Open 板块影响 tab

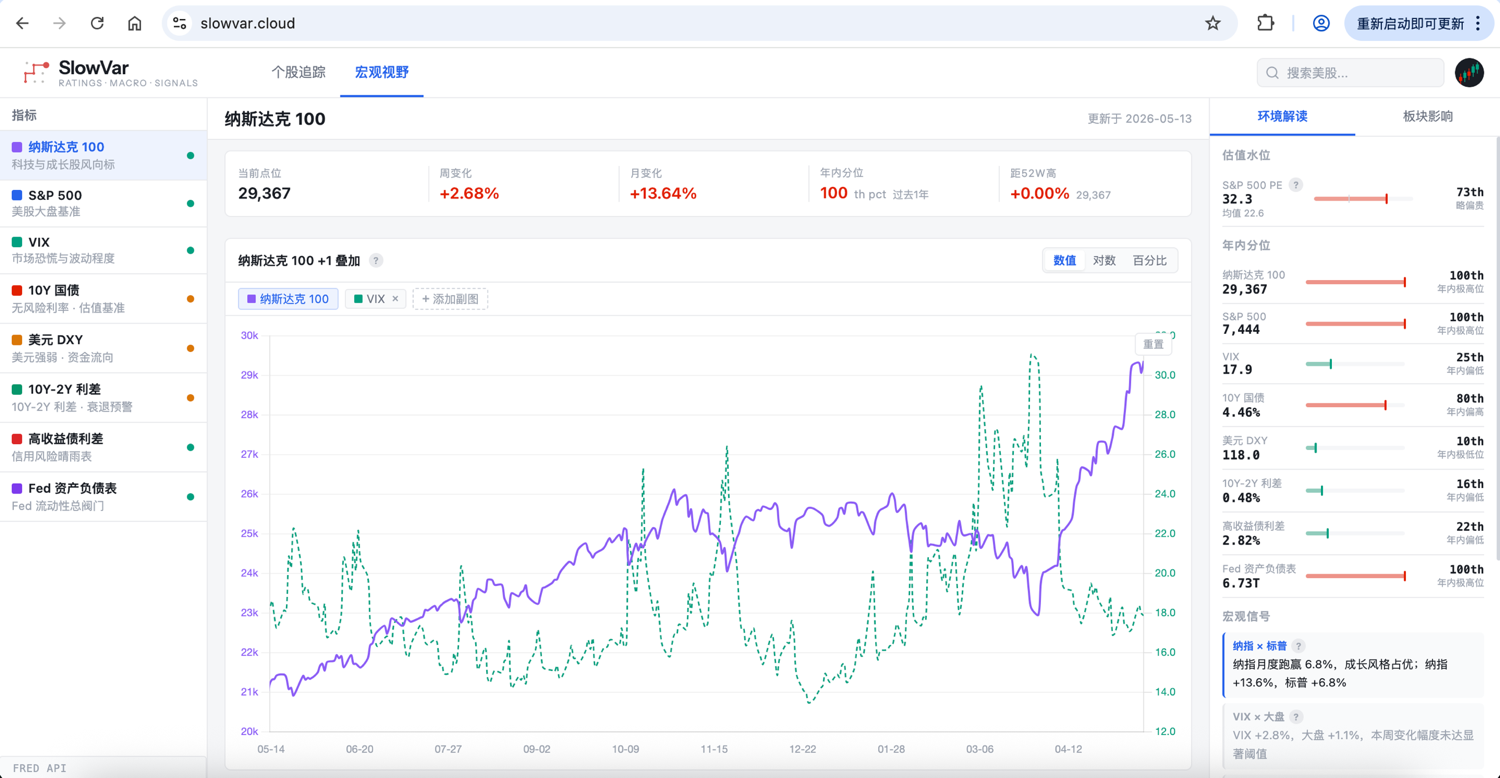pos(1427,116)
